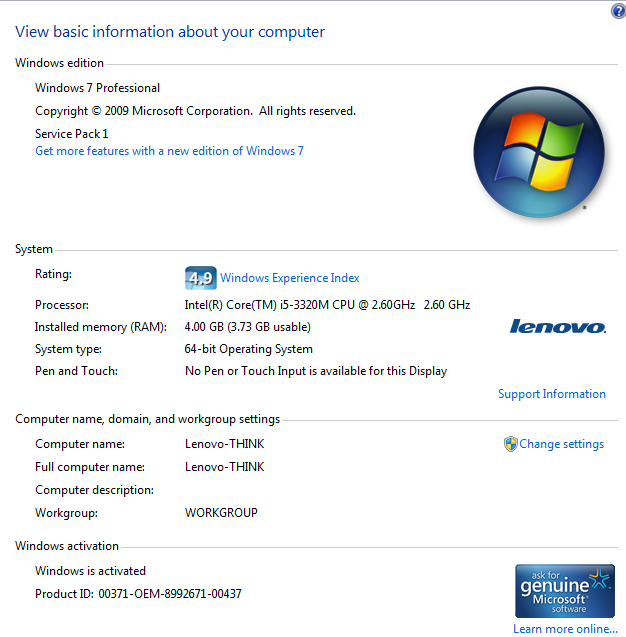Open Windows Experience Index link
The height and width of the screenshot is (637, 626).
290,278
